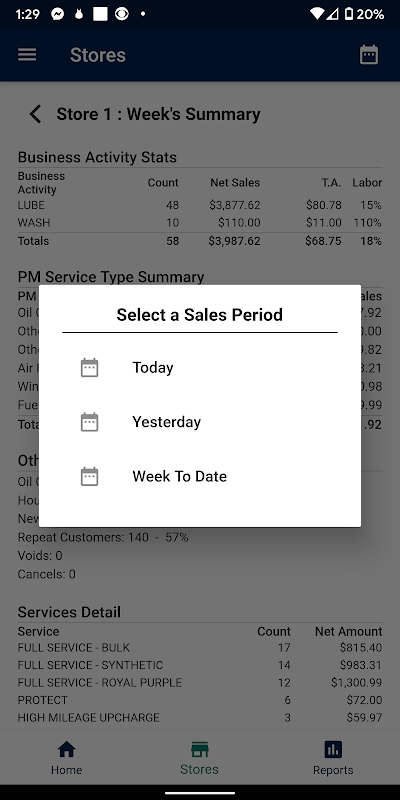The width and height of the screenshot is (400, 800).
Task: Tap the Reports bar chart icon
Action: click(x=333, y=749)
